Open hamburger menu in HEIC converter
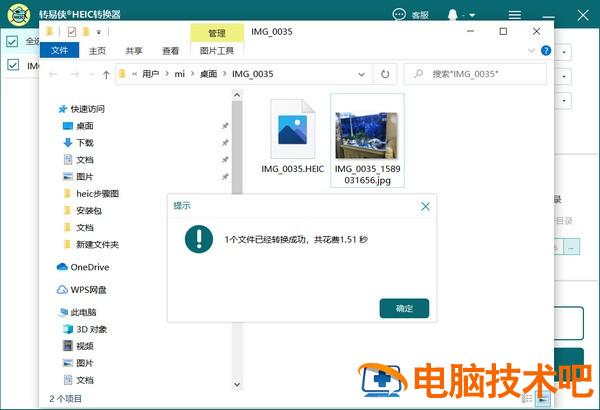600x410 pixels. pos(515,15)
